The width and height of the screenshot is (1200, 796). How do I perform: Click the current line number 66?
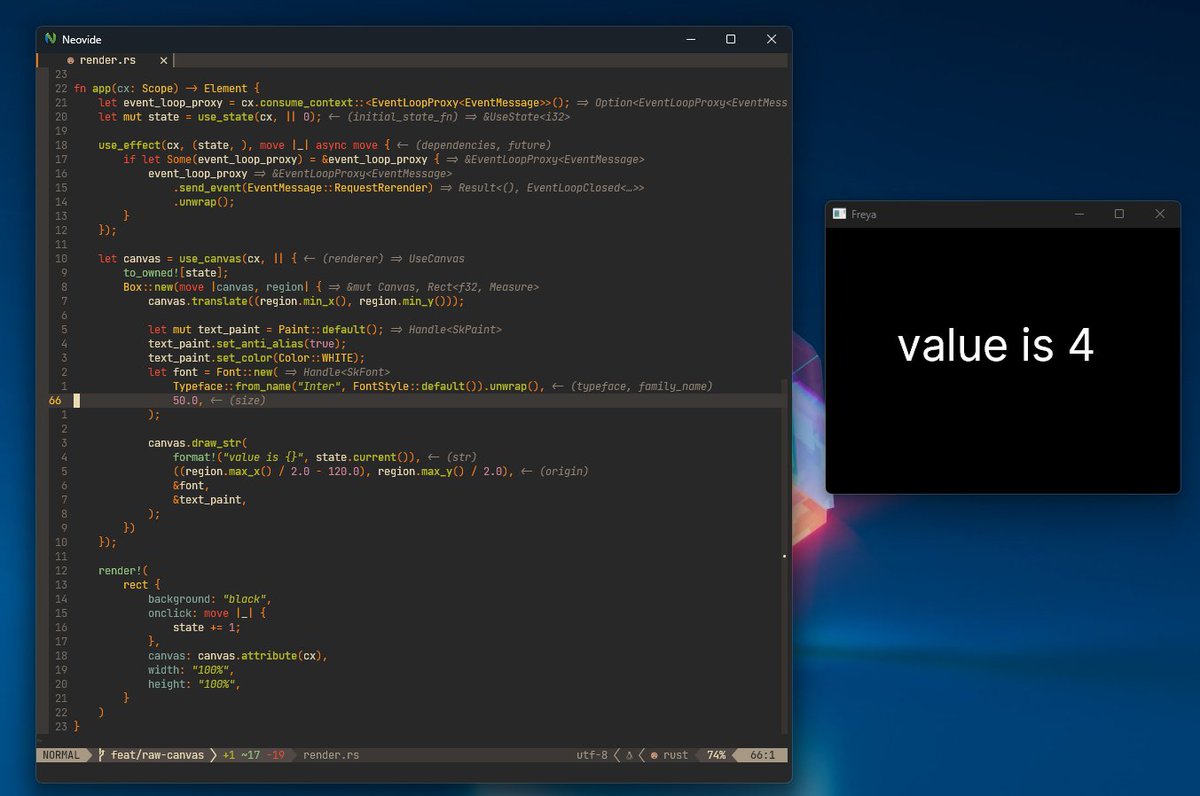[x=55, y=400]
